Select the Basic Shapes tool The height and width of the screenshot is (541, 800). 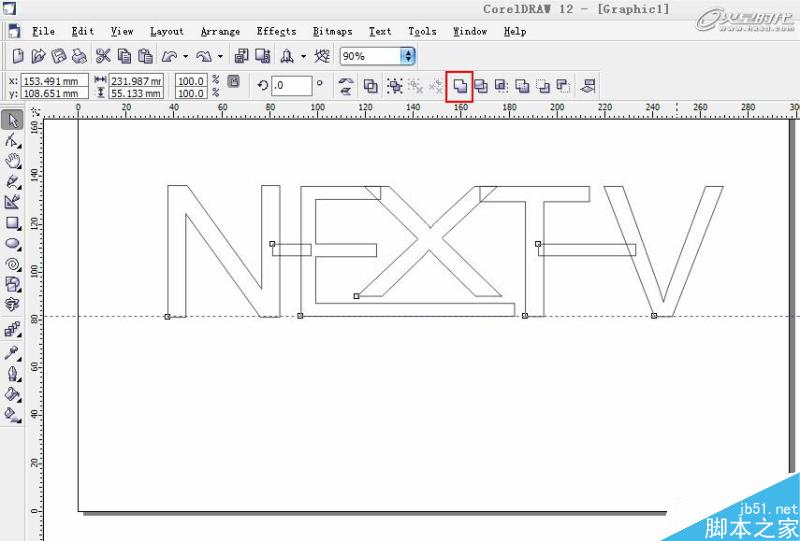tap(12, 284)
